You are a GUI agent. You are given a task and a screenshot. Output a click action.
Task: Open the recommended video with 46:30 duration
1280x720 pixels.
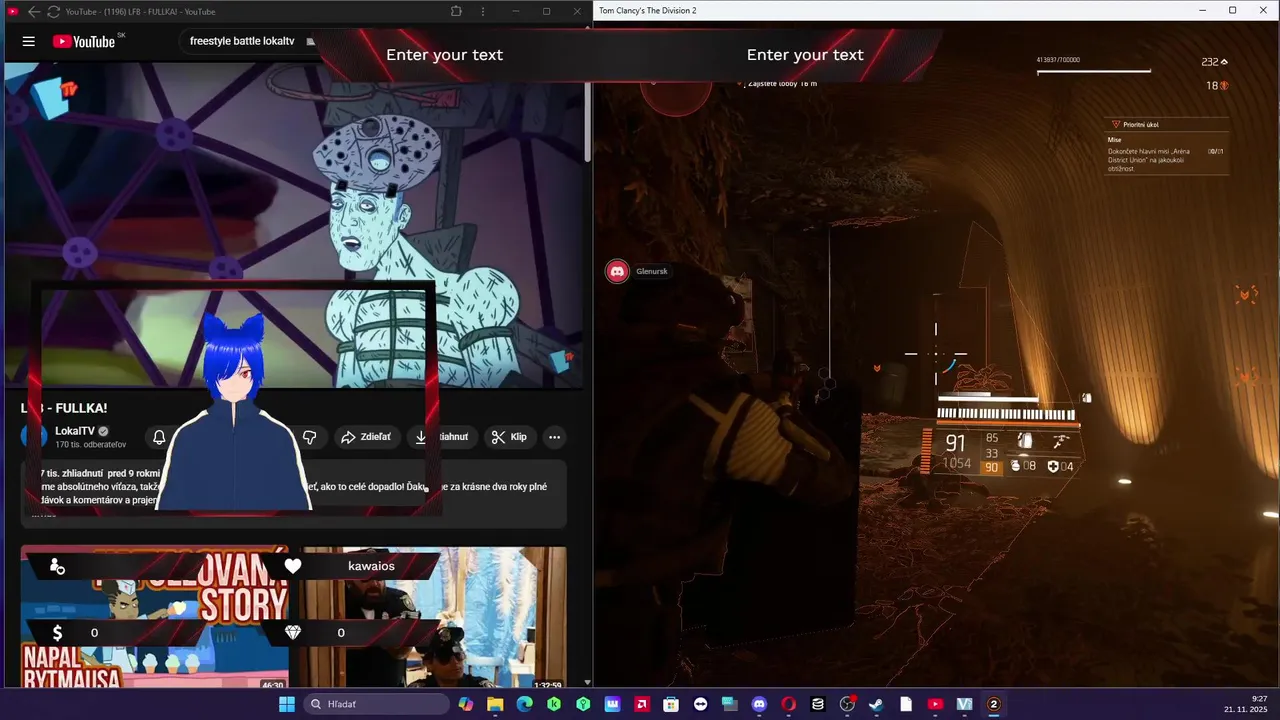[x=154, y=616]
